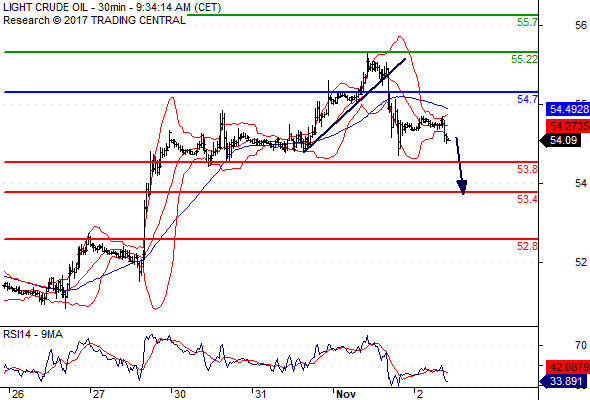Click the 56 price axis label
The height and width of the screenshot is (400, 590).
[x=581, y=25]
